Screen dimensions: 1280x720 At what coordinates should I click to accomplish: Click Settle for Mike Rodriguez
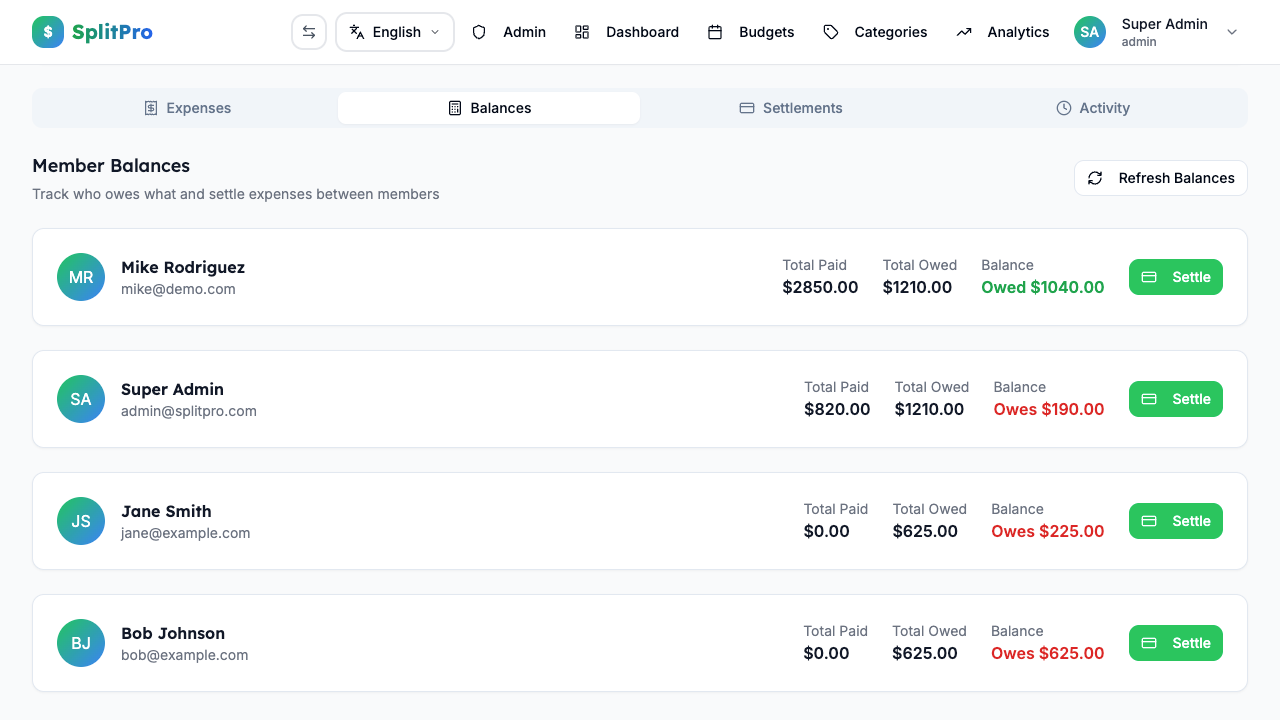coord(1175,277)
